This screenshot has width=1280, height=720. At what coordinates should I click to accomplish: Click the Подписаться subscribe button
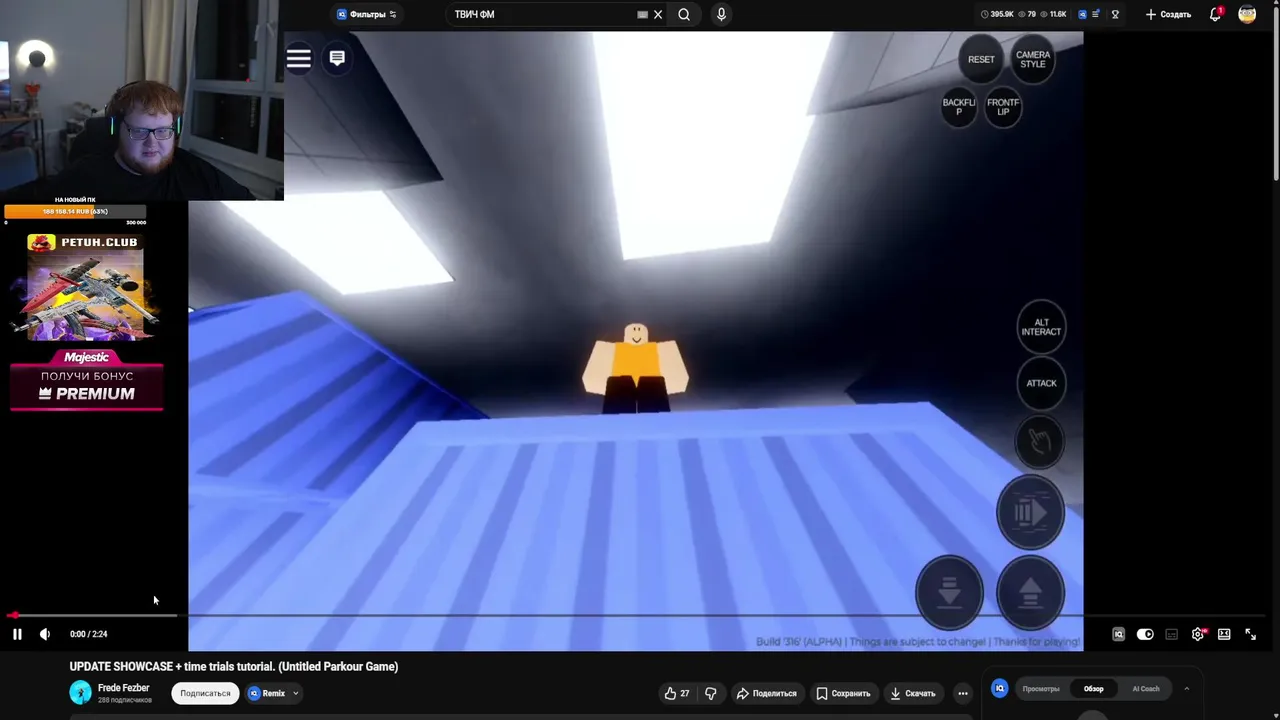pyautogui.click(x=205, y=693)
